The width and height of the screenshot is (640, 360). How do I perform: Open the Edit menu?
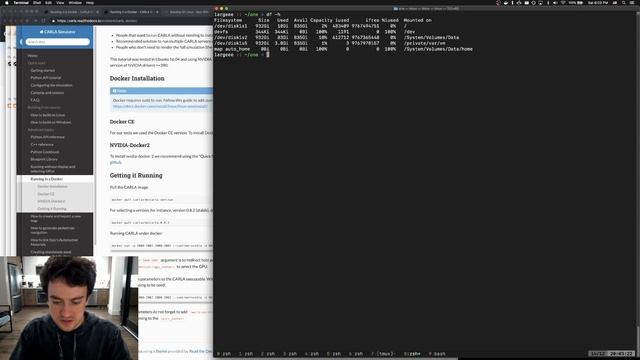click(49, 2)
